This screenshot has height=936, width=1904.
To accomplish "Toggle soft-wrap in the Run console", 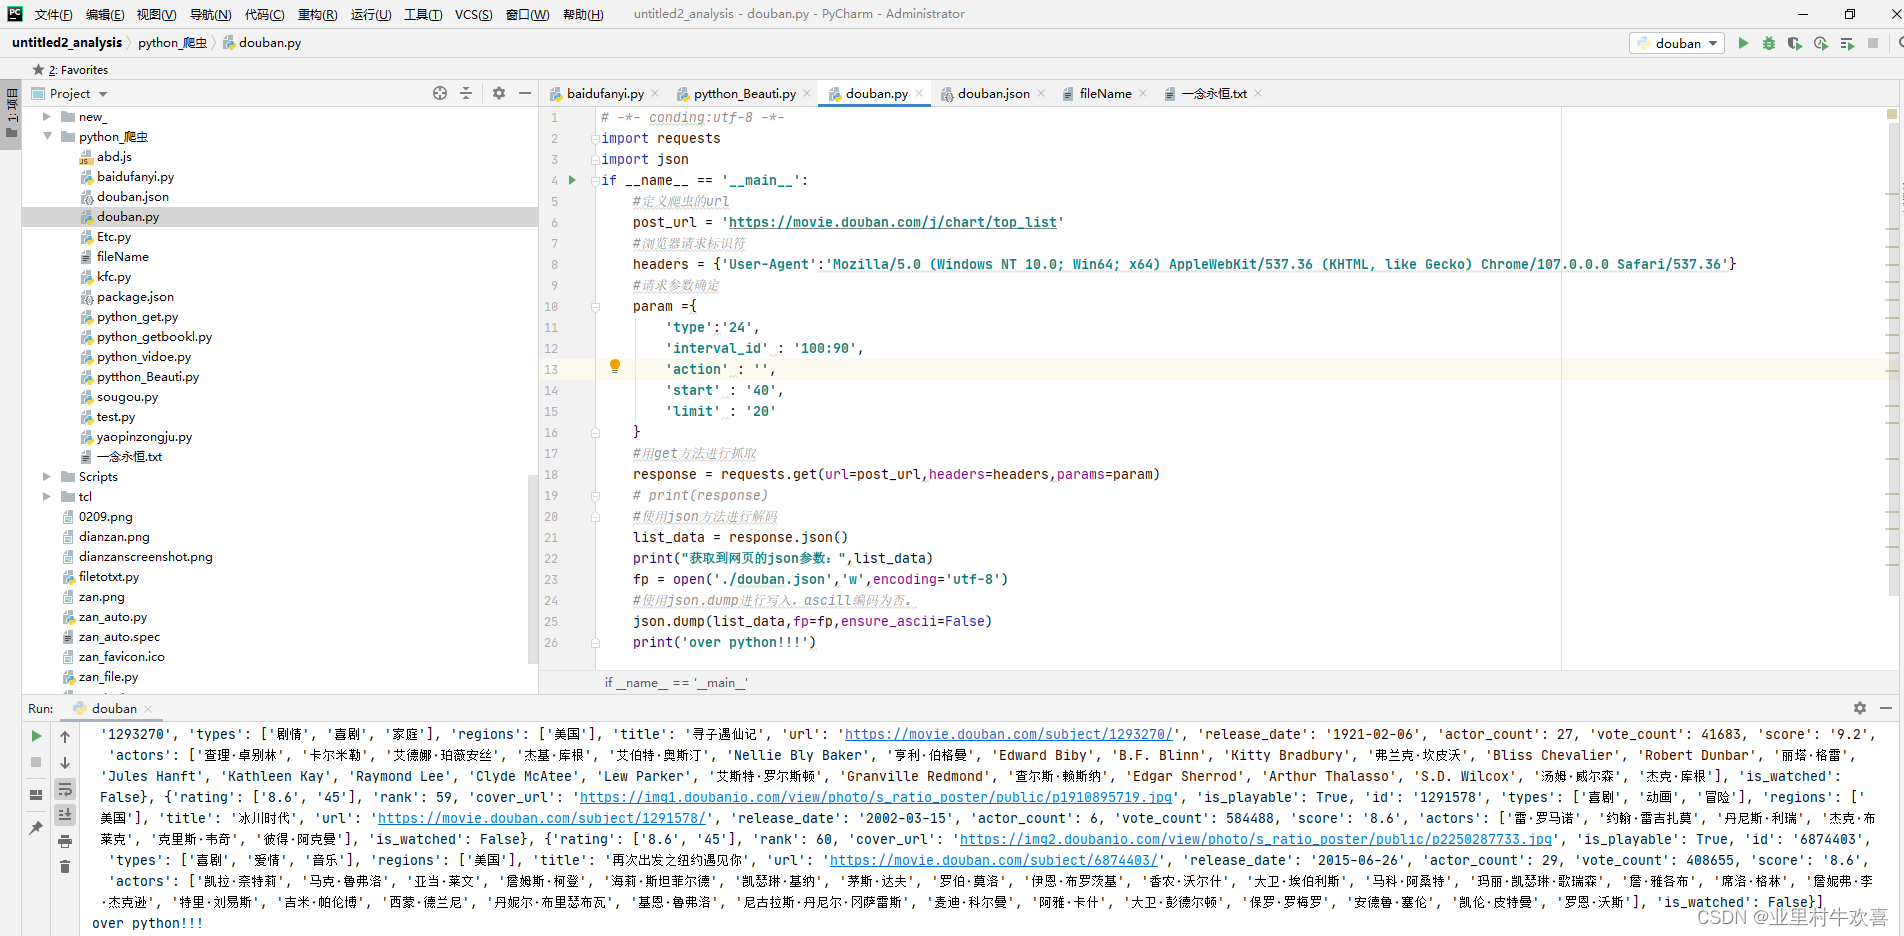I will (x=65, y=789).
